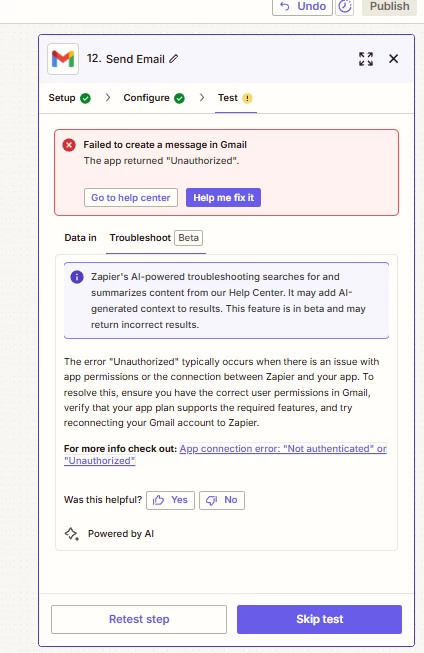Image resolution: width=424 pixels, height=653 pixels.
Task: Vote No thumbs down for helpfulness
Action: point(222,500)
